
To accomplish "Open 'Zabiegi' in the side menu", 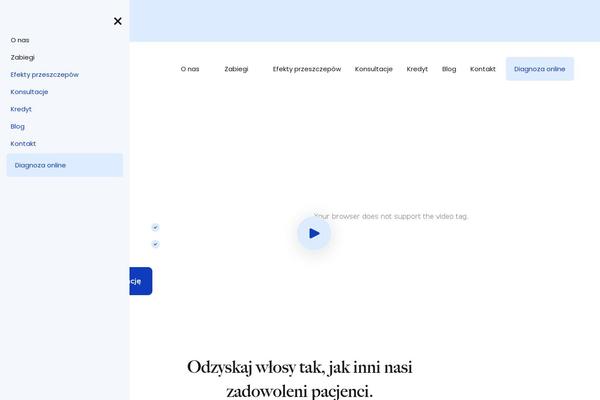I will [23, 57].
